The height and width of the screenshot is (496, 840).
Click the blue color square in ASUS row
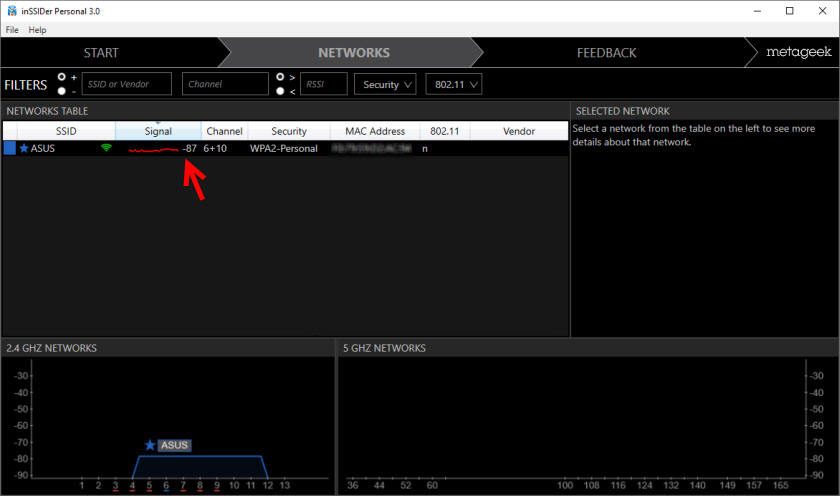pyautogui.click(x=9, y=148)
